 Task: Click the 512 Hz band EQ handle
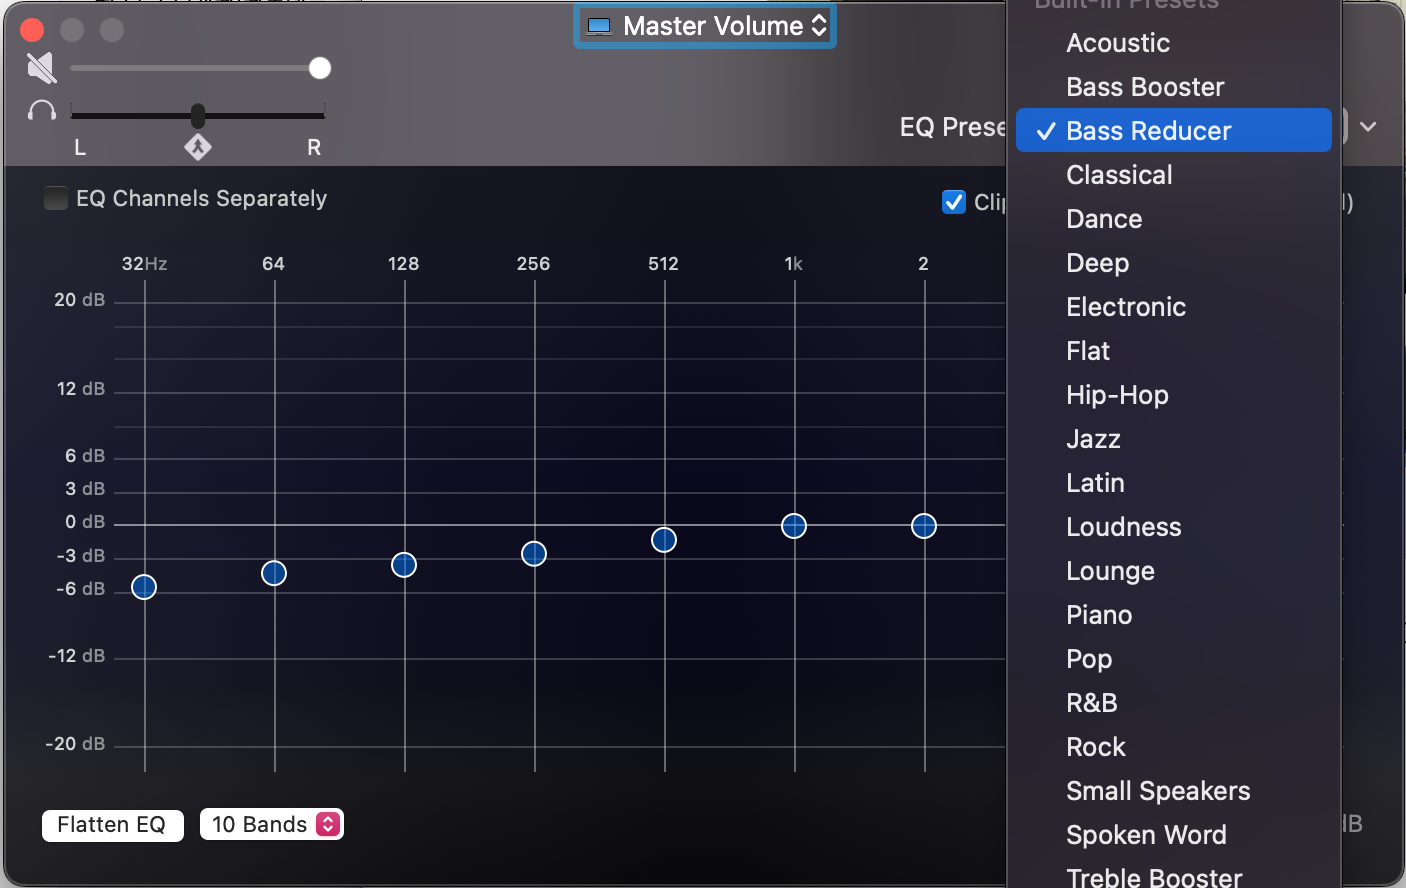tap(664, 540)
